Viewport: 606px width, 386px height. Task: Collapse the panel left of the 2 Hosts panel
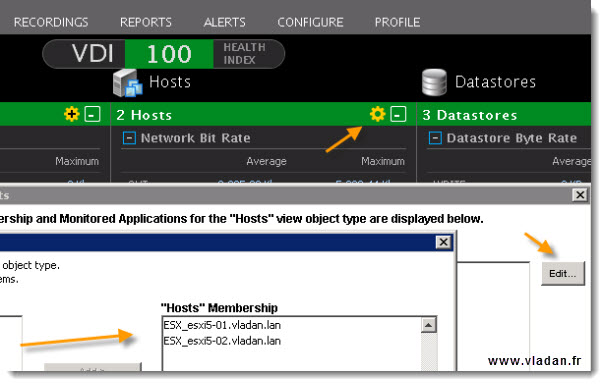(92, 114)
